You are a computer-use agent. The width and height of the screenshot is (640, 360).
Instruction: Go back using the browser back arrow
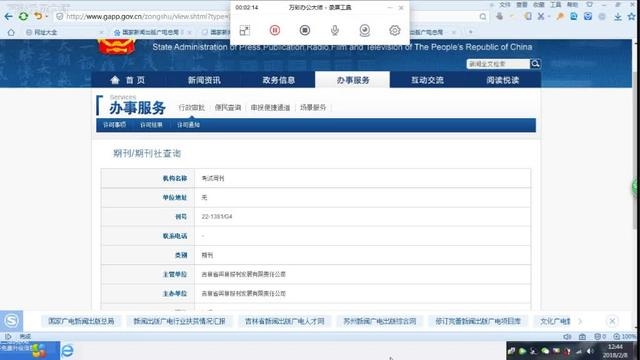8,16
